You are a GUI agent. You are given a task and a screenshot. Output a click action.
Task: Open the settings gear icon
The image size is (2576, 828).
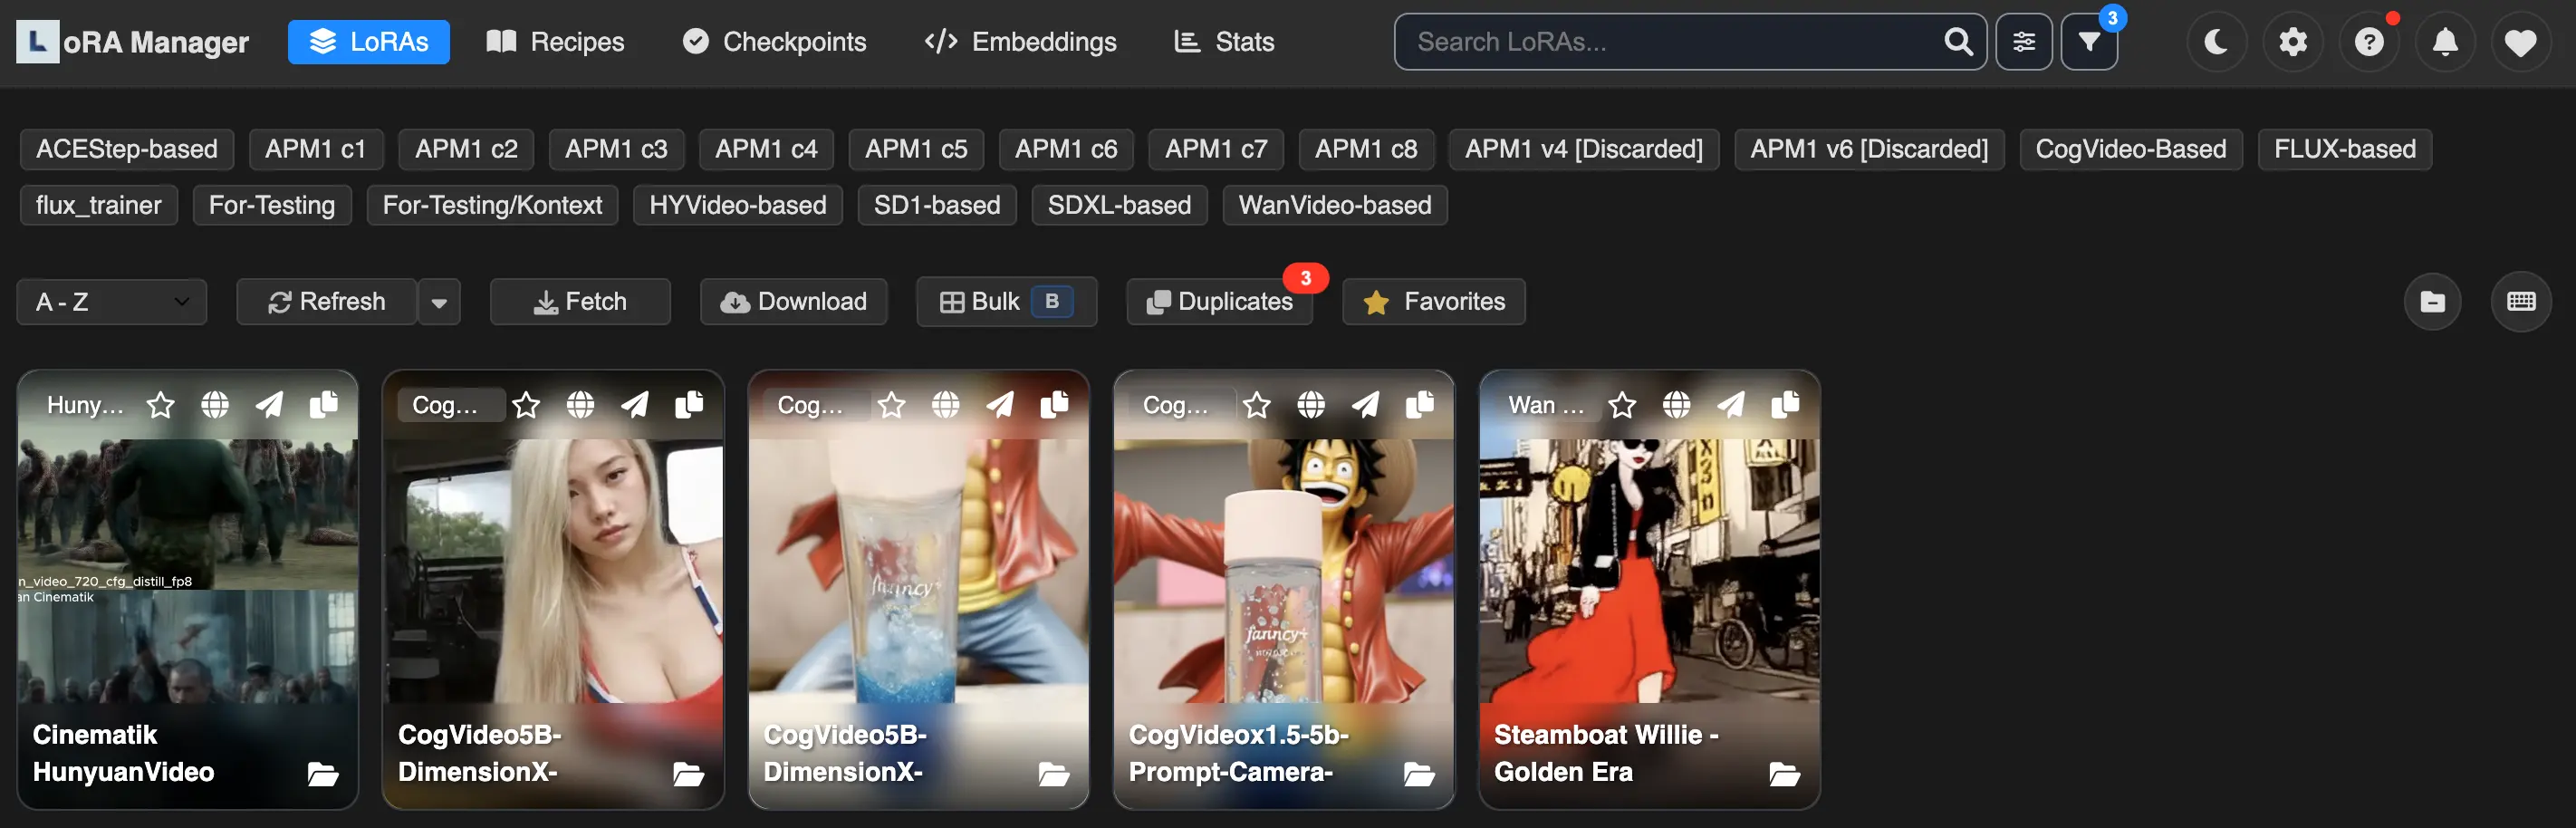click(2292, 42)
